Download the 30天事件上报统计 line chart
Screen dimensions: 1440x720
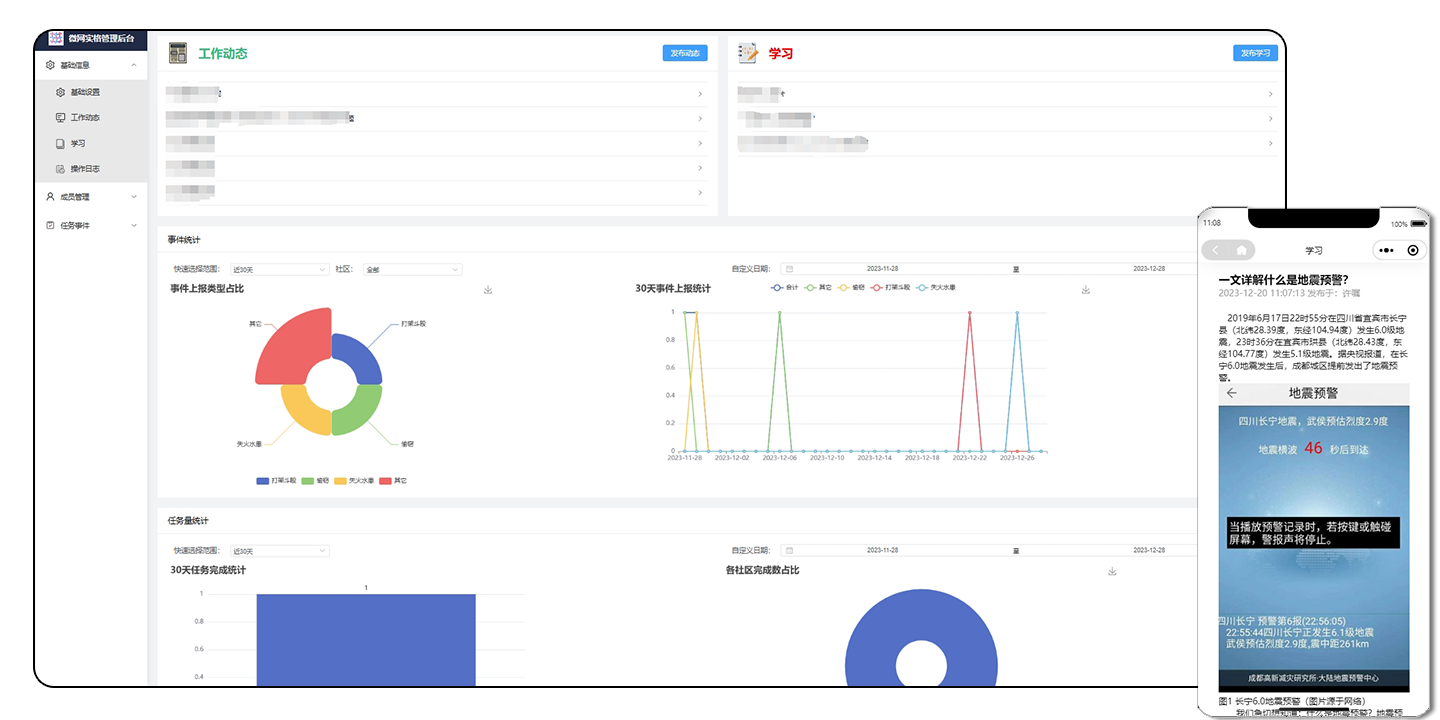point(1086,290)
